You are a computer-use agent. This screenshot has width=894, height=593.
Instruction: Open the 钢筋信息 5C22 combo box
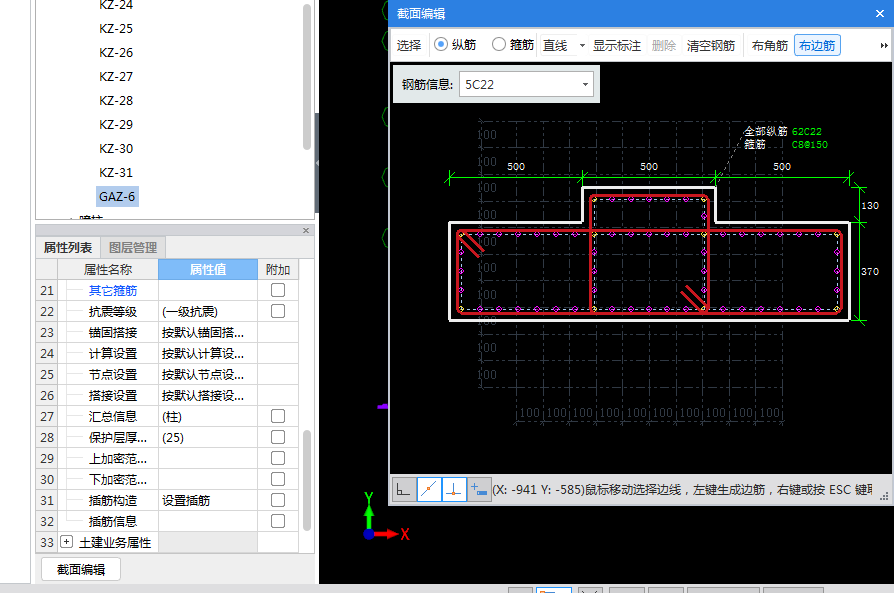pos(526,84)
